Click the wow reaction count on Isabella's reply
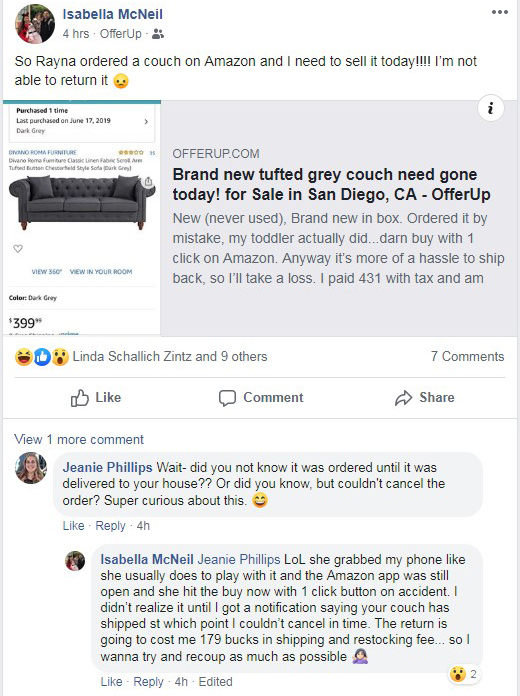 (x=464, y=674)
